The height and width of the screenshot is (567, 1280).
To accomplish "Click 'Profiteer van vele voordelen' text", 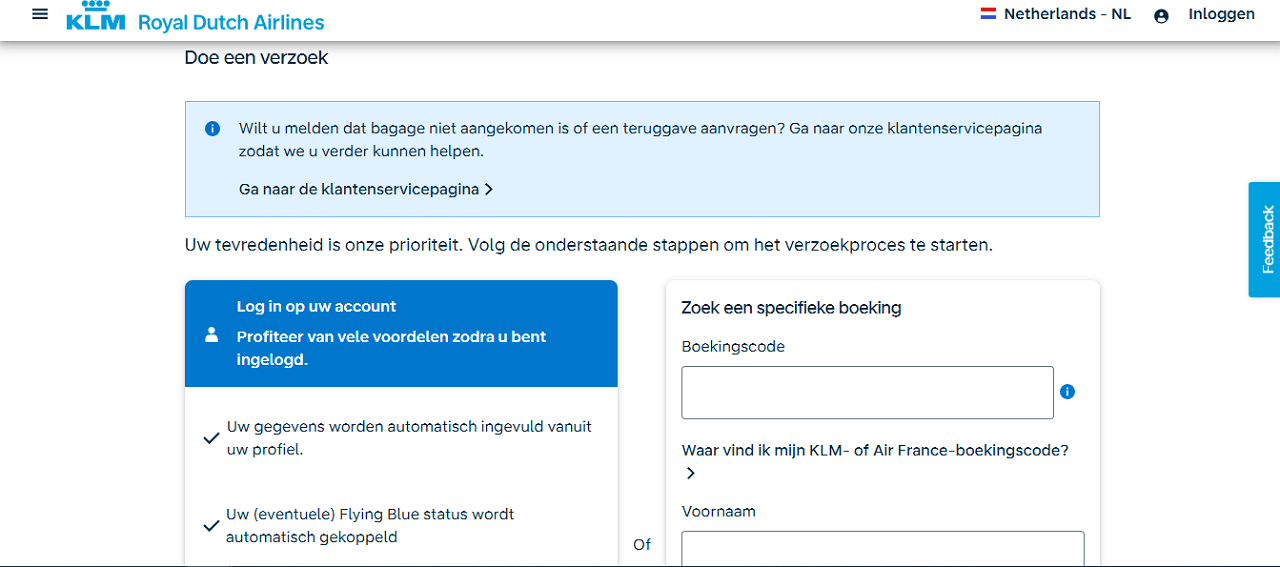I will point(391,348).
